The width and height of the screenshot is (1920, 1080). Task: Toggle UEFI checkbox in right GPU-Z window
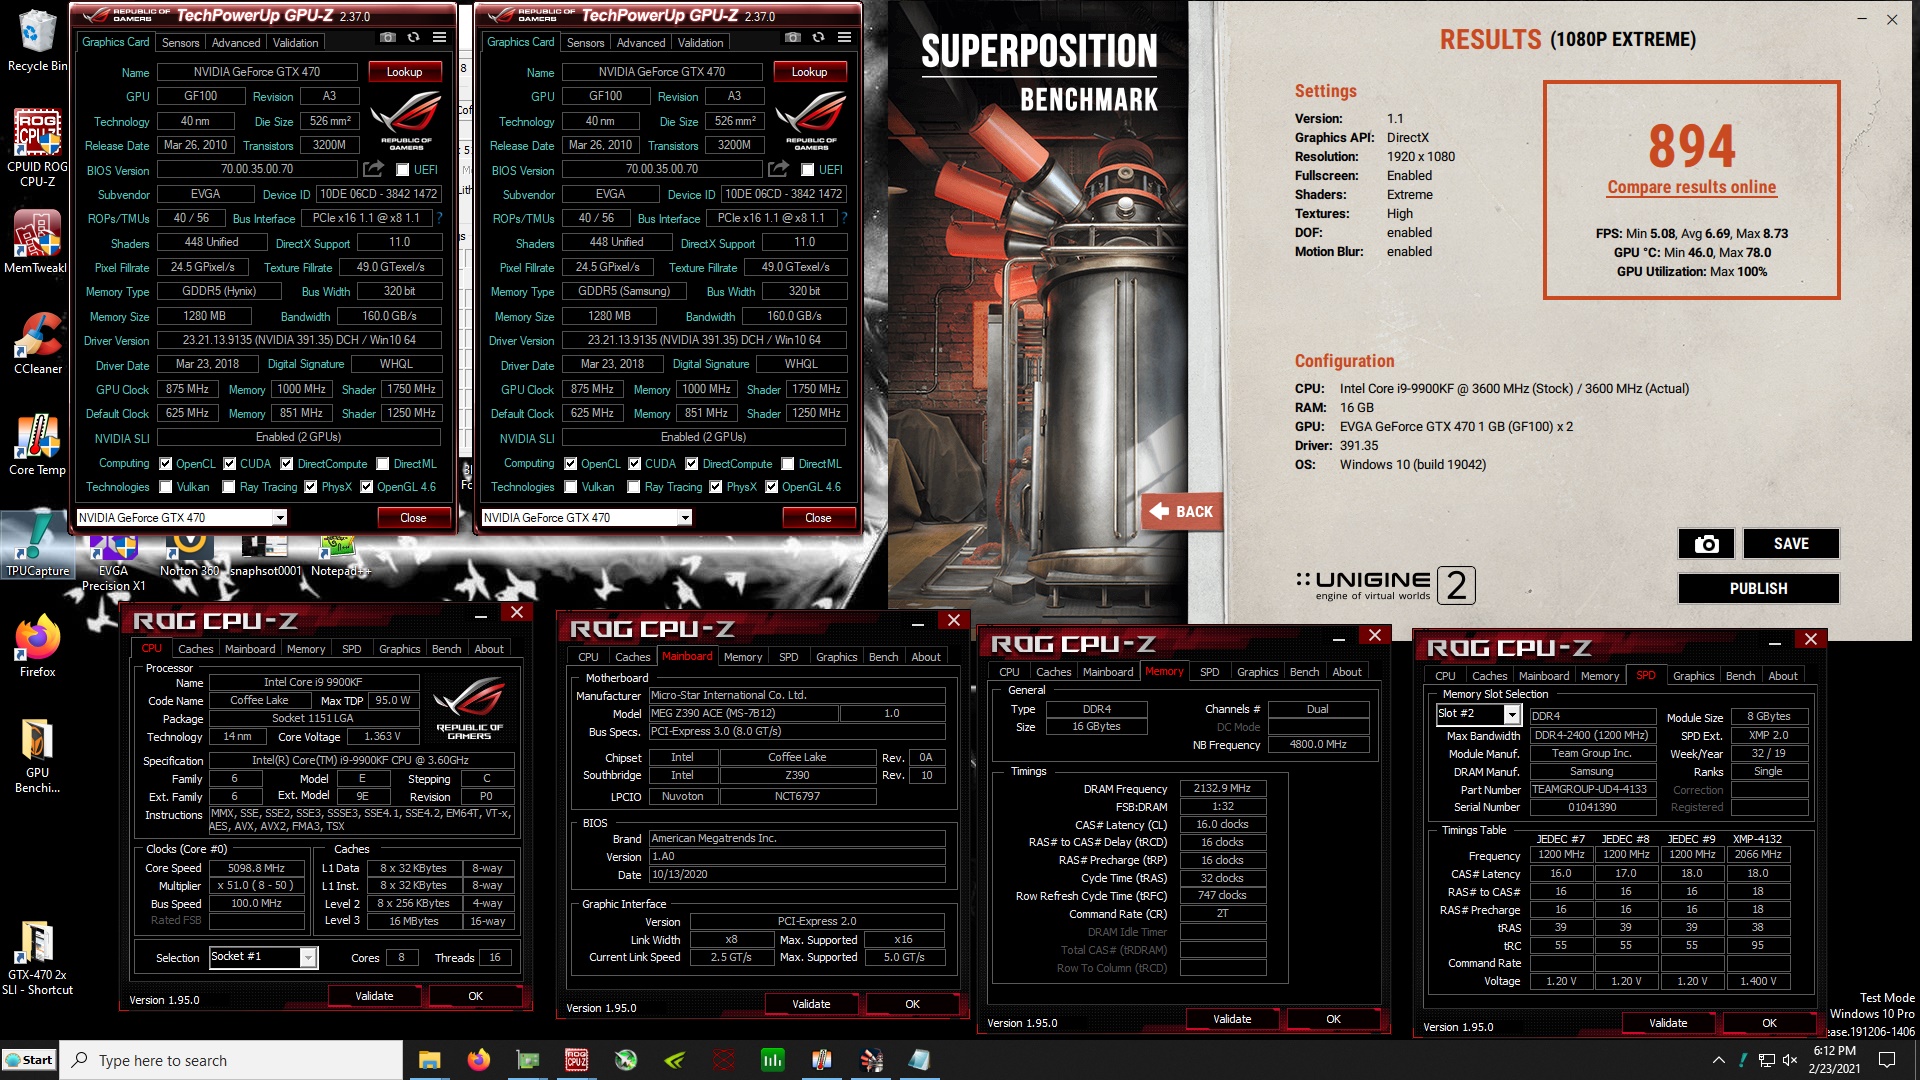tap(808, 170)
